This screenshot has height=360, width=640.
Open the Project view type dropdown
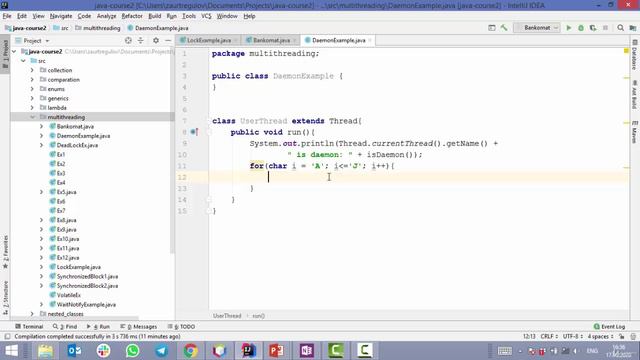click(32, 40)
